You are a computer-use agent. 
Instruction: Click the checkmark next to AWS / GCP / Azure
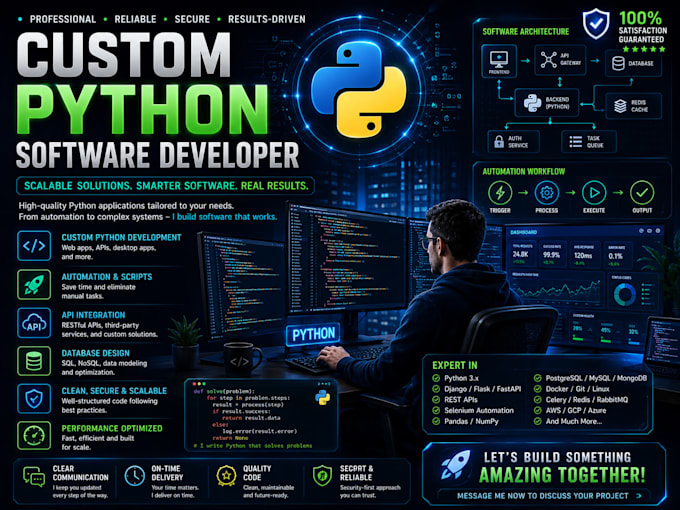[538, 411]
